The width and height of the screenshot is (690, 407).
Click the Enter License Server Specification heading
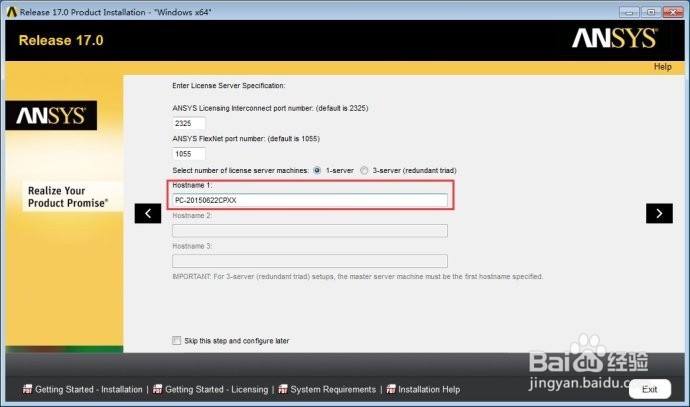pos(228,85)
